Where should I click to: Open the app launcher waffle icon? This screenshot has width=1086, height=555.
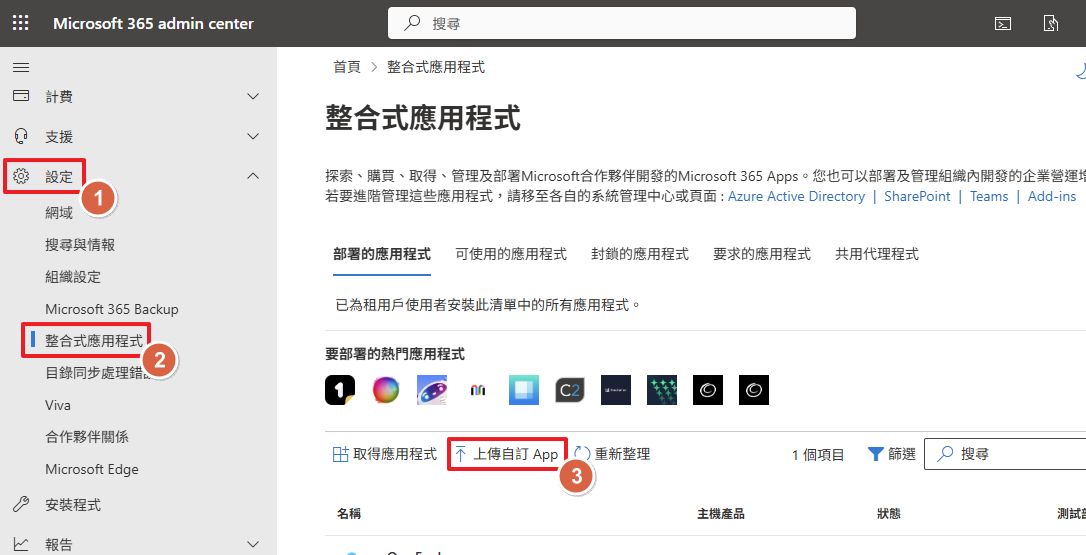(x=20, y=23)
